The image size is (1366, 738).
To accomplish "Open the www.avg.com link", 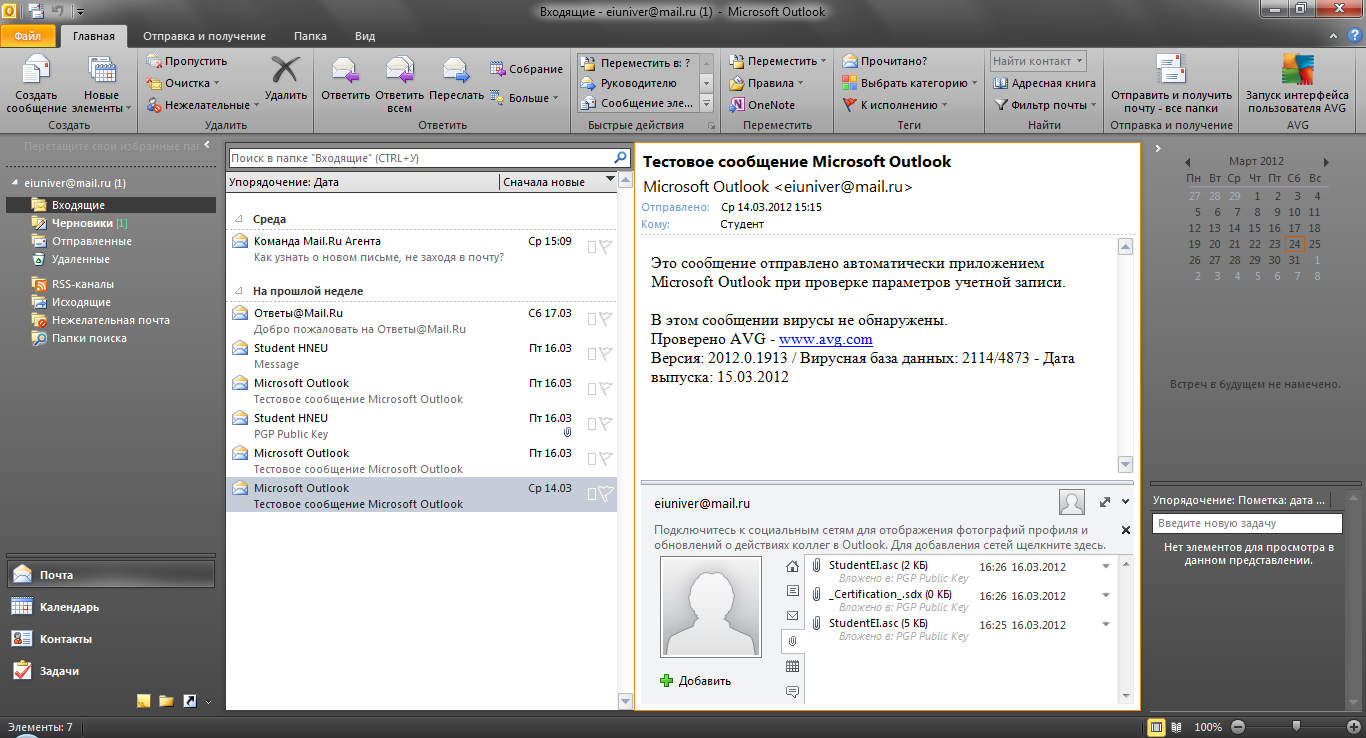I will (826, 339).
